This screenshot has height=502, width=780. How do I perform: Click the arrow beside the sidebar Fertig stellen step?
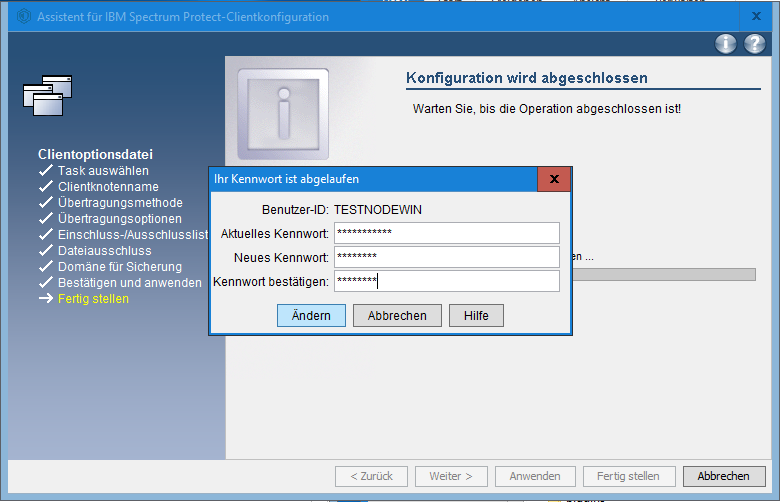click(x=45, y=299)
